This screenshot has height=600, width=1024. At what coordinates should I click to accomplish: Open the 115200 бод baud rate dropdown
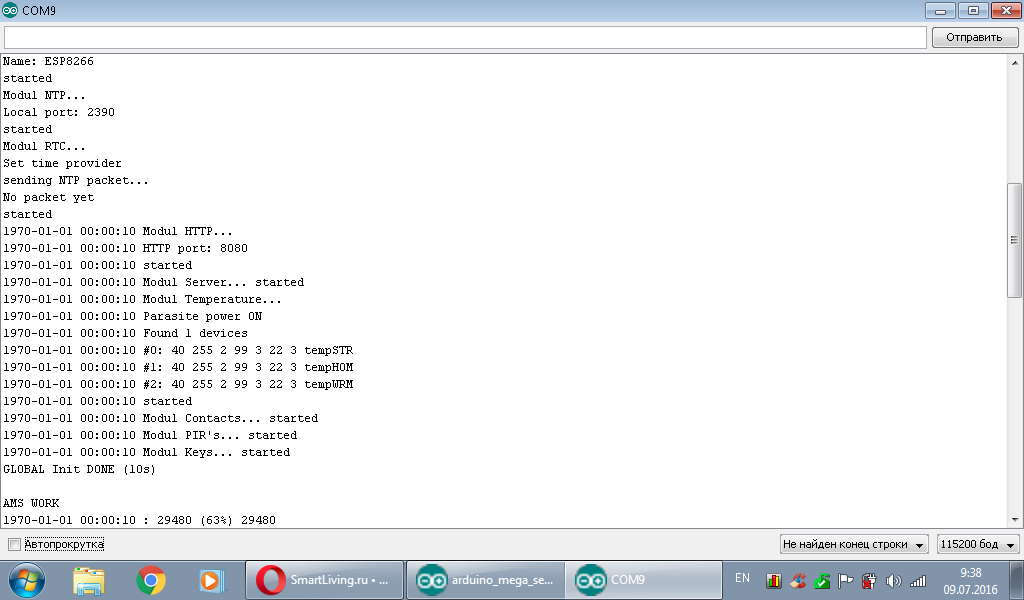pos(976,544)
